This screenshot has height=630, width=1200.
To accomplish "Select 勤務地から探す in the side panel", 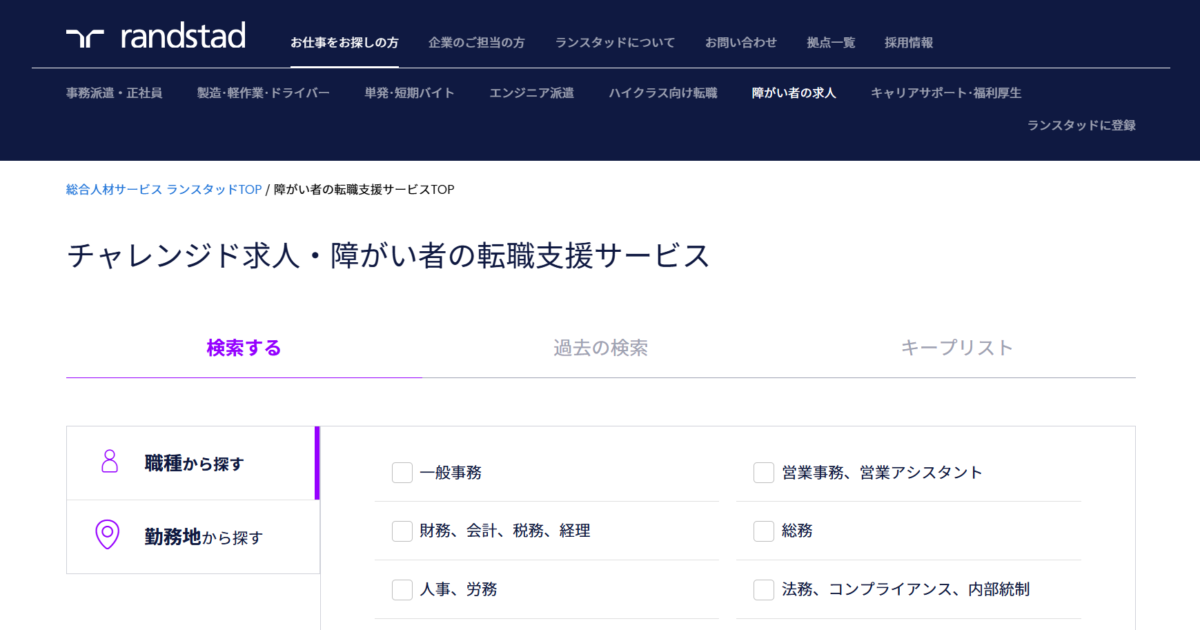I will pos(203,537).
